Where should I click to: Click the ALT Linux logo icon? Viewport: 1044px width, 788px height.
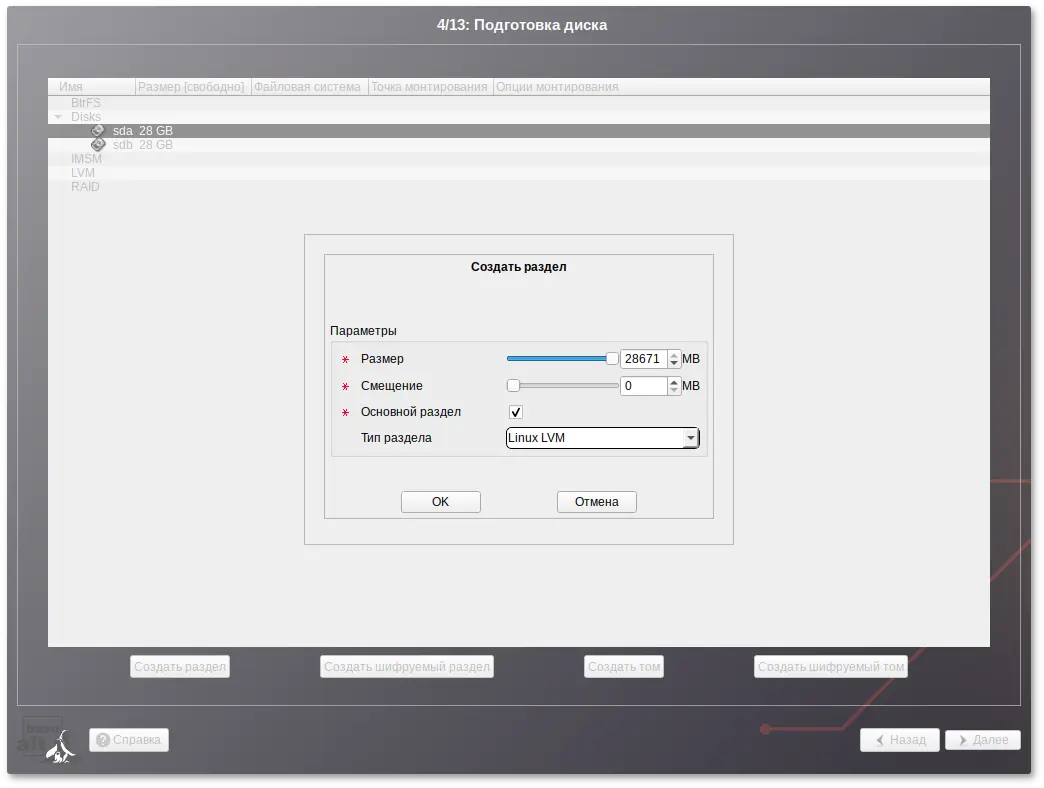point(60,747)
